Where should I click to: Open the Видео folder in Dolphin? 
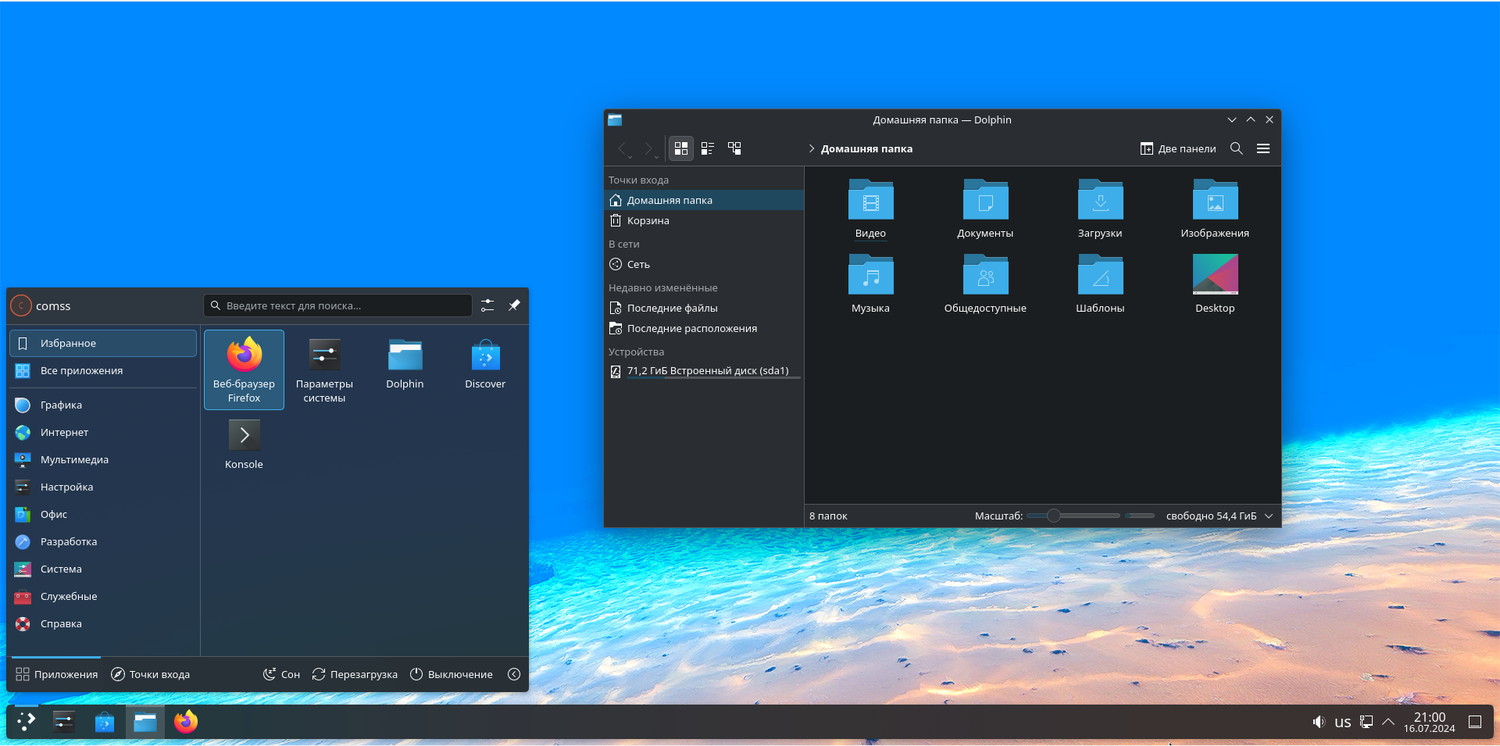coord(870,208)
